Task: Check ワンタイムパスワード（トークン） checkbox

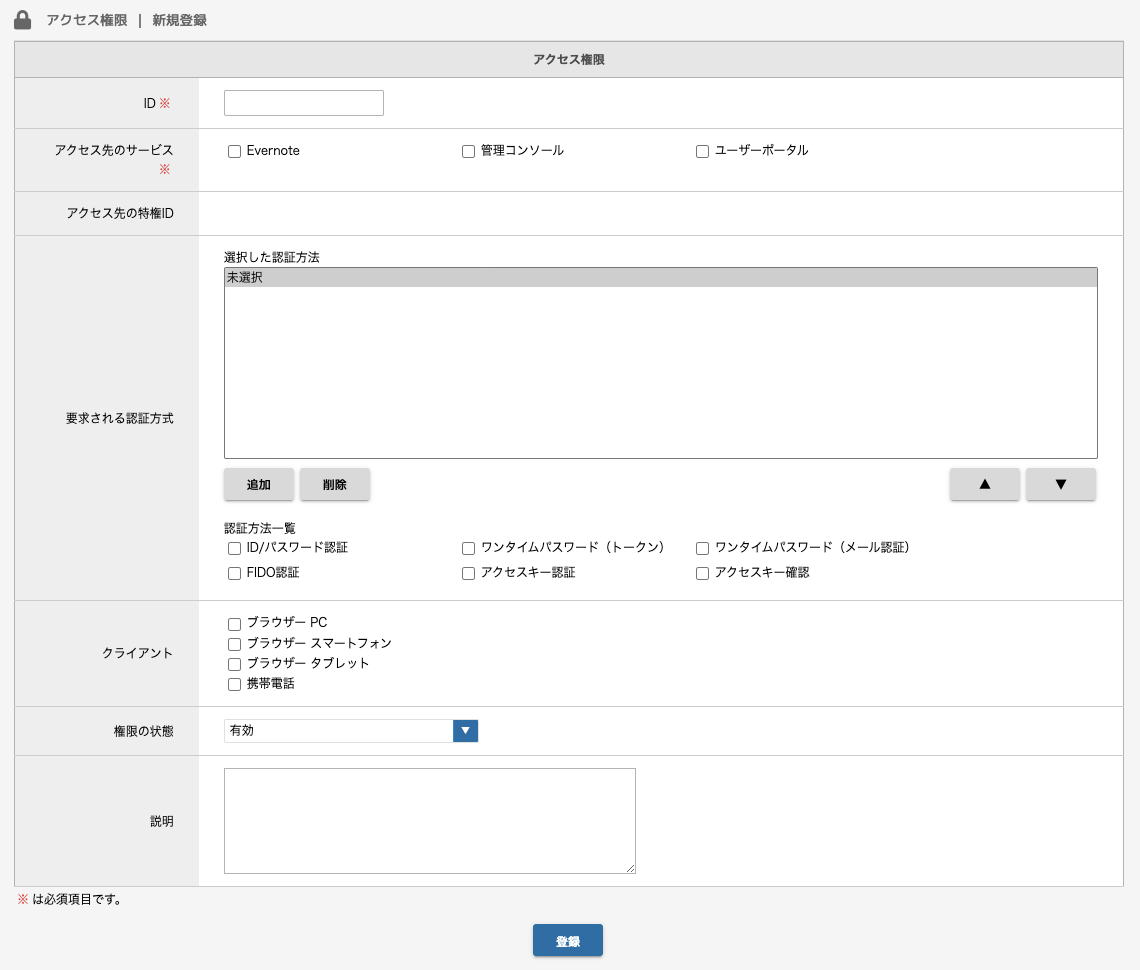Action: point(468,548)
